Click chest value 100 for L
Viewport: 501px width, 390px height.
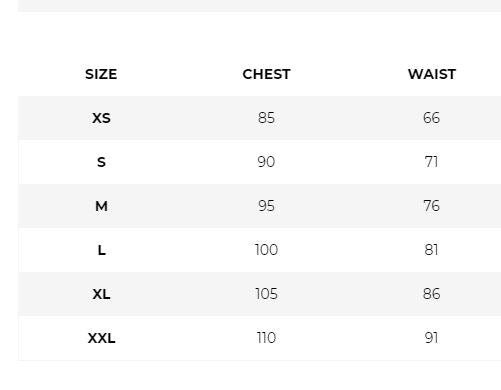pos(266,250)
